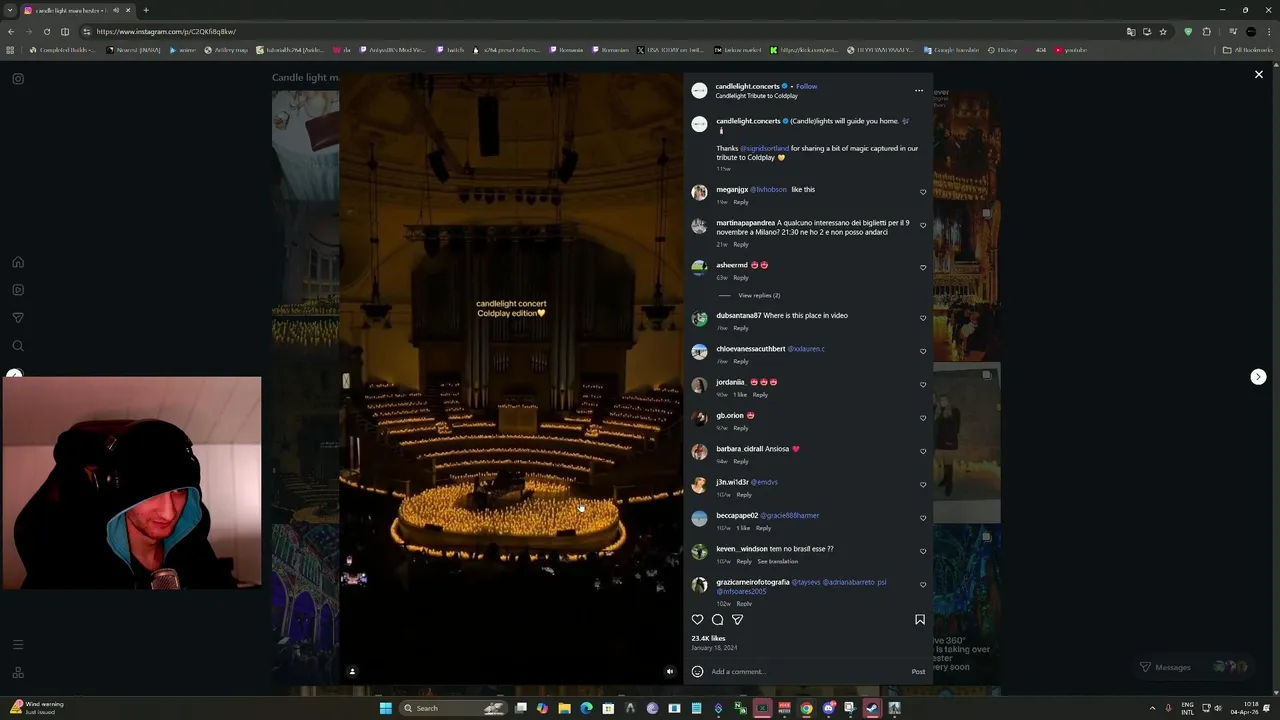The image size is (1280, 720).
Task: Open emoji picker in comment box
Action: [x=697, y=672]
